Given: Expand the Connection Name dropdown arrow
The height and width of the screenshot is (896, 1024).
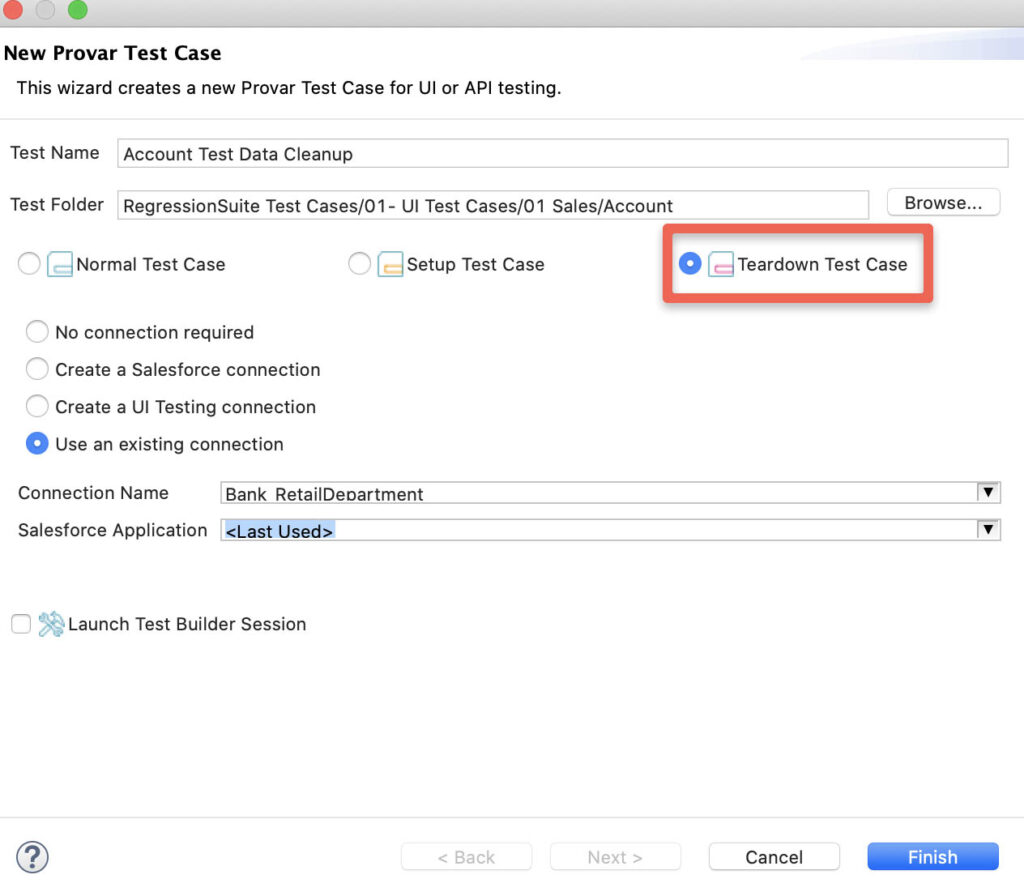Looking at the screenshot, I should 988,492.
